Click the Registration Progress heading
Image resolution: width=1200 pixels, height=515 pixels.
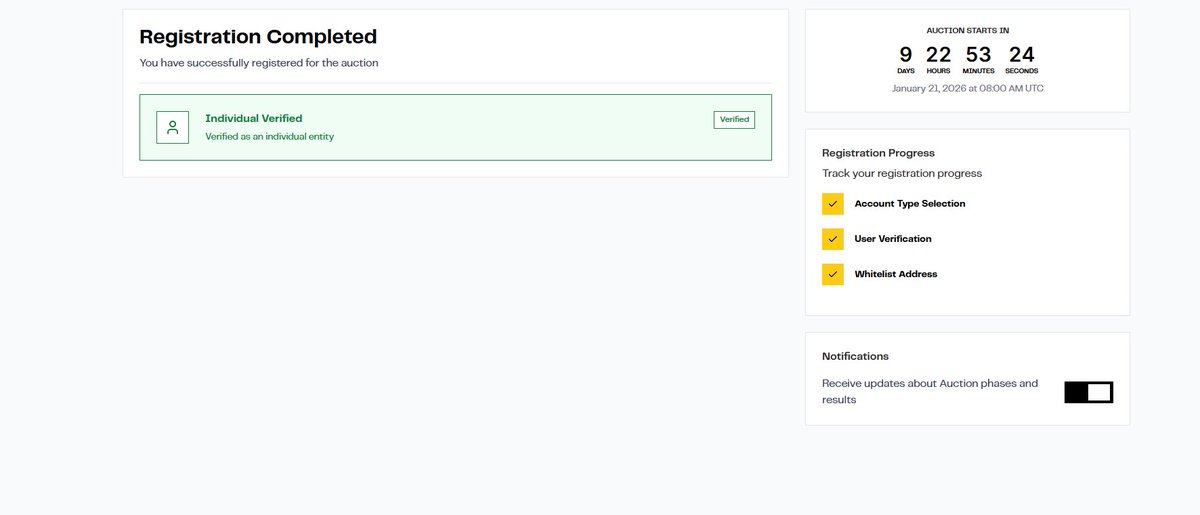(878, 153)
